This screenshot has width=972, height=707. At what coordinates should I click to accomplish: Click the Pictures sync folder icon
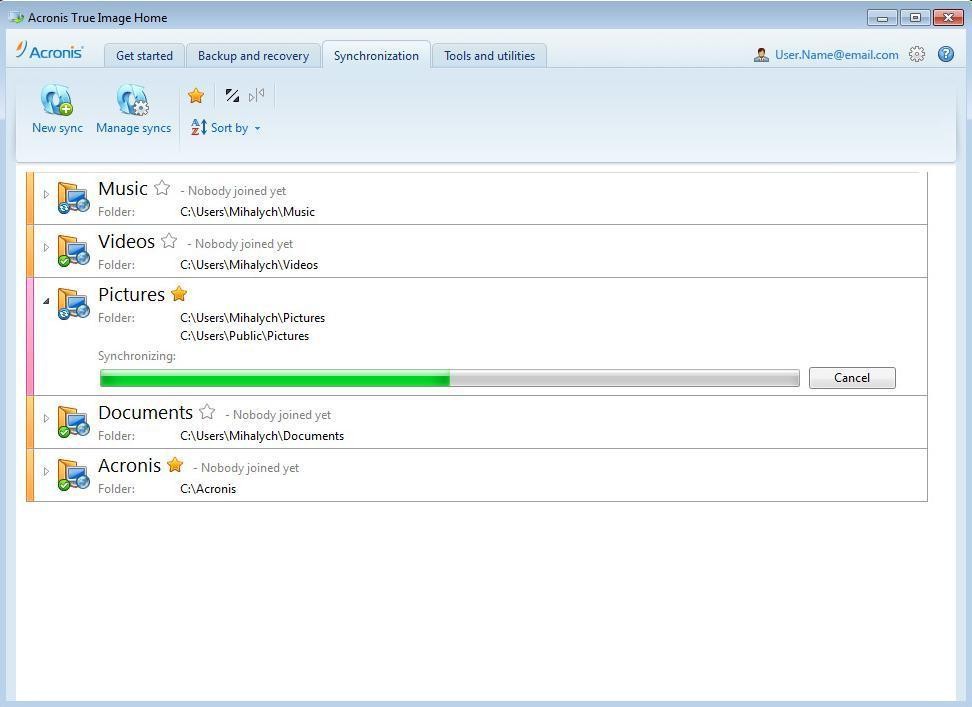tap(73, 304)
